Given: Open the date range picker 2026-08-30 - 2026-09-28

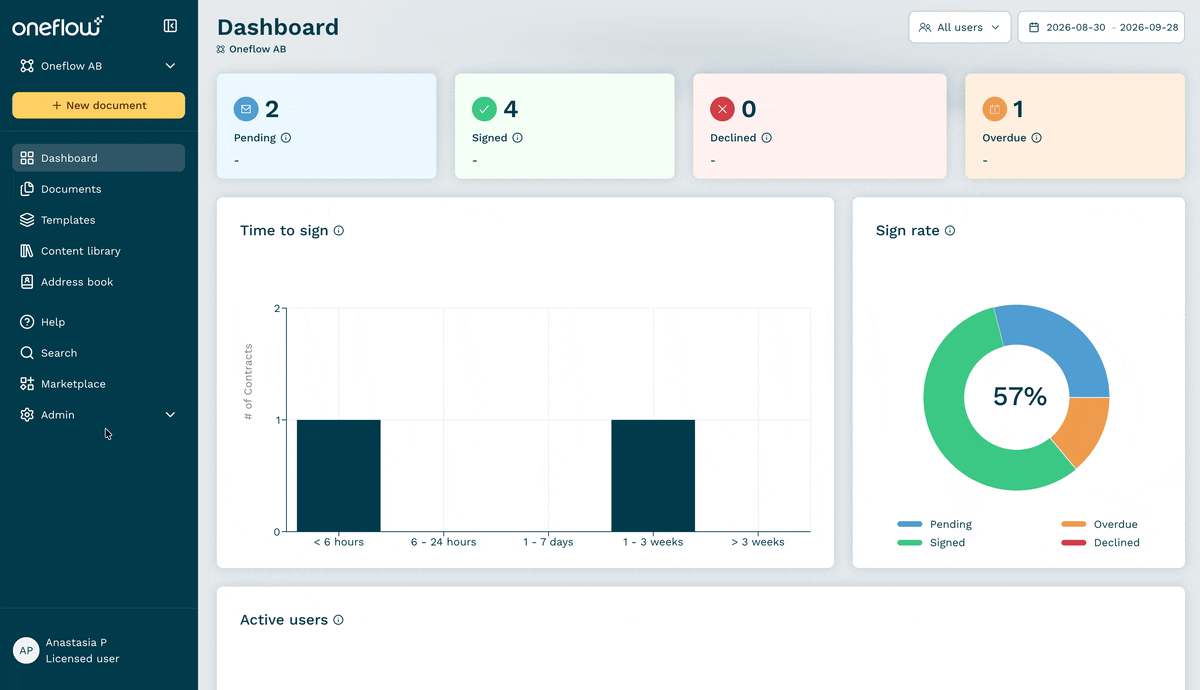Looking at the screenshot, I should [x=1101, y=27].
